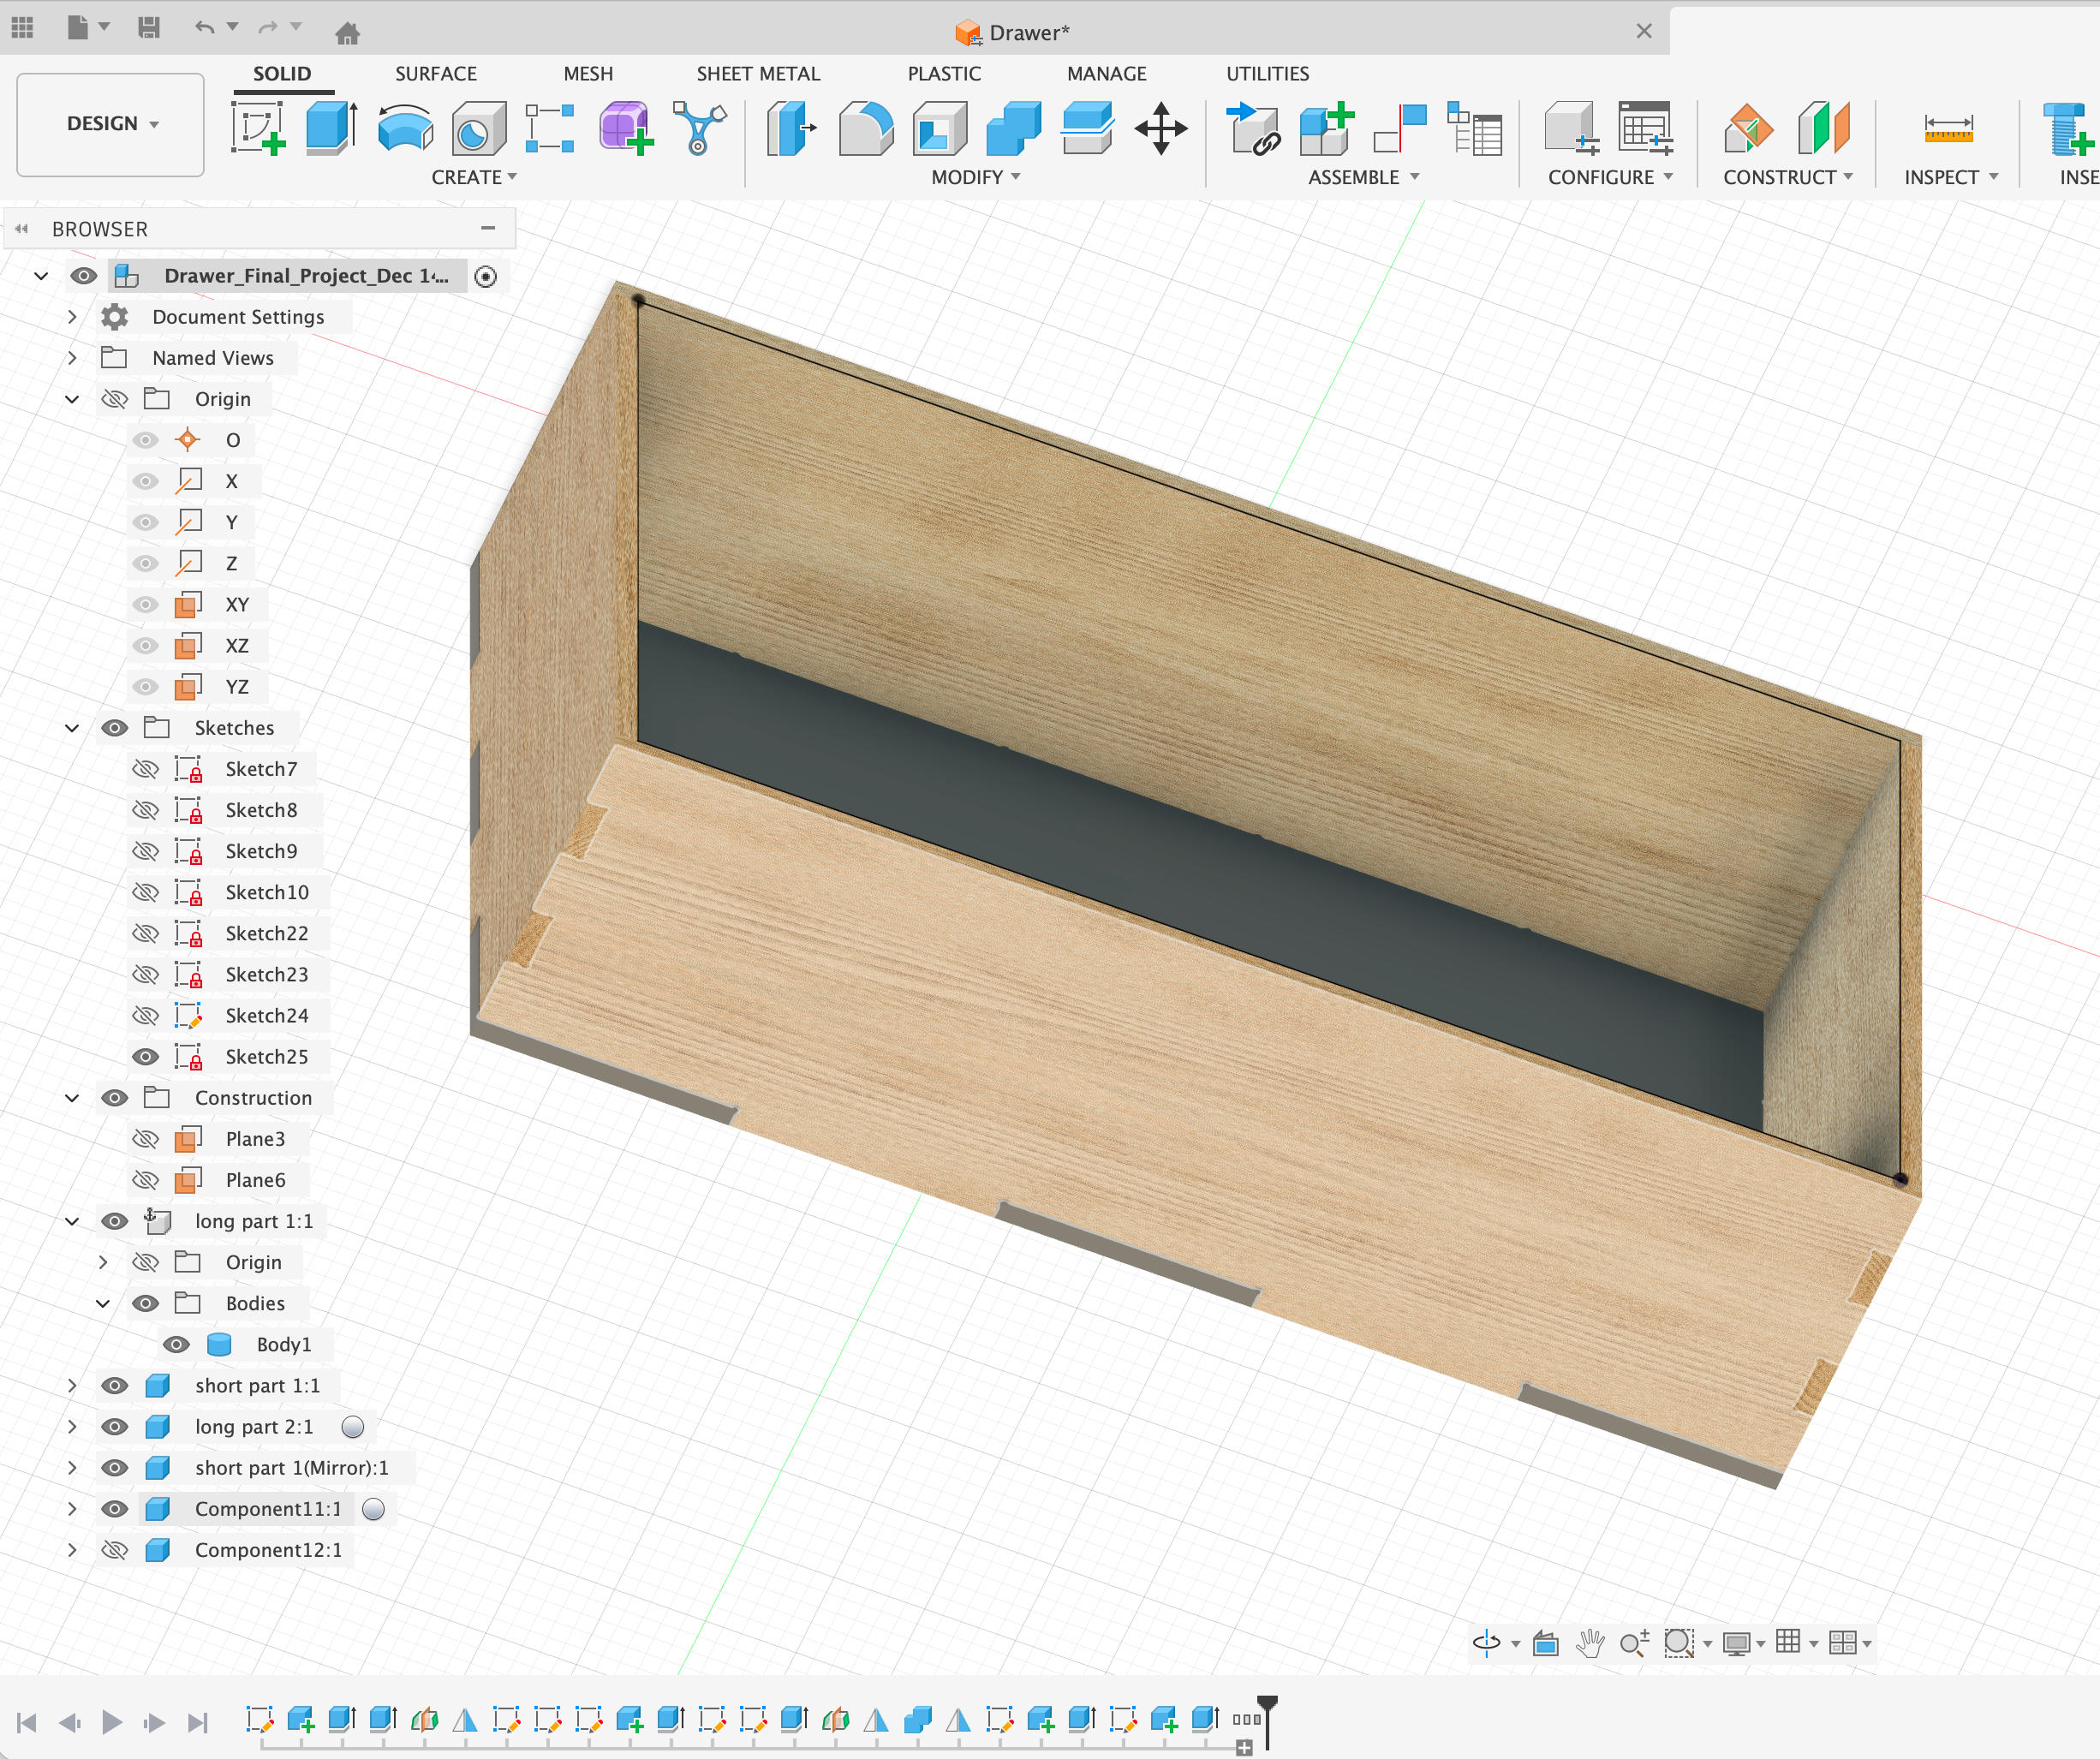Viewport: 2100px width, 1759px height.
Task: Switch to the SHEET METAL tab
Action: pyautogui.click(x=757, y=73)
